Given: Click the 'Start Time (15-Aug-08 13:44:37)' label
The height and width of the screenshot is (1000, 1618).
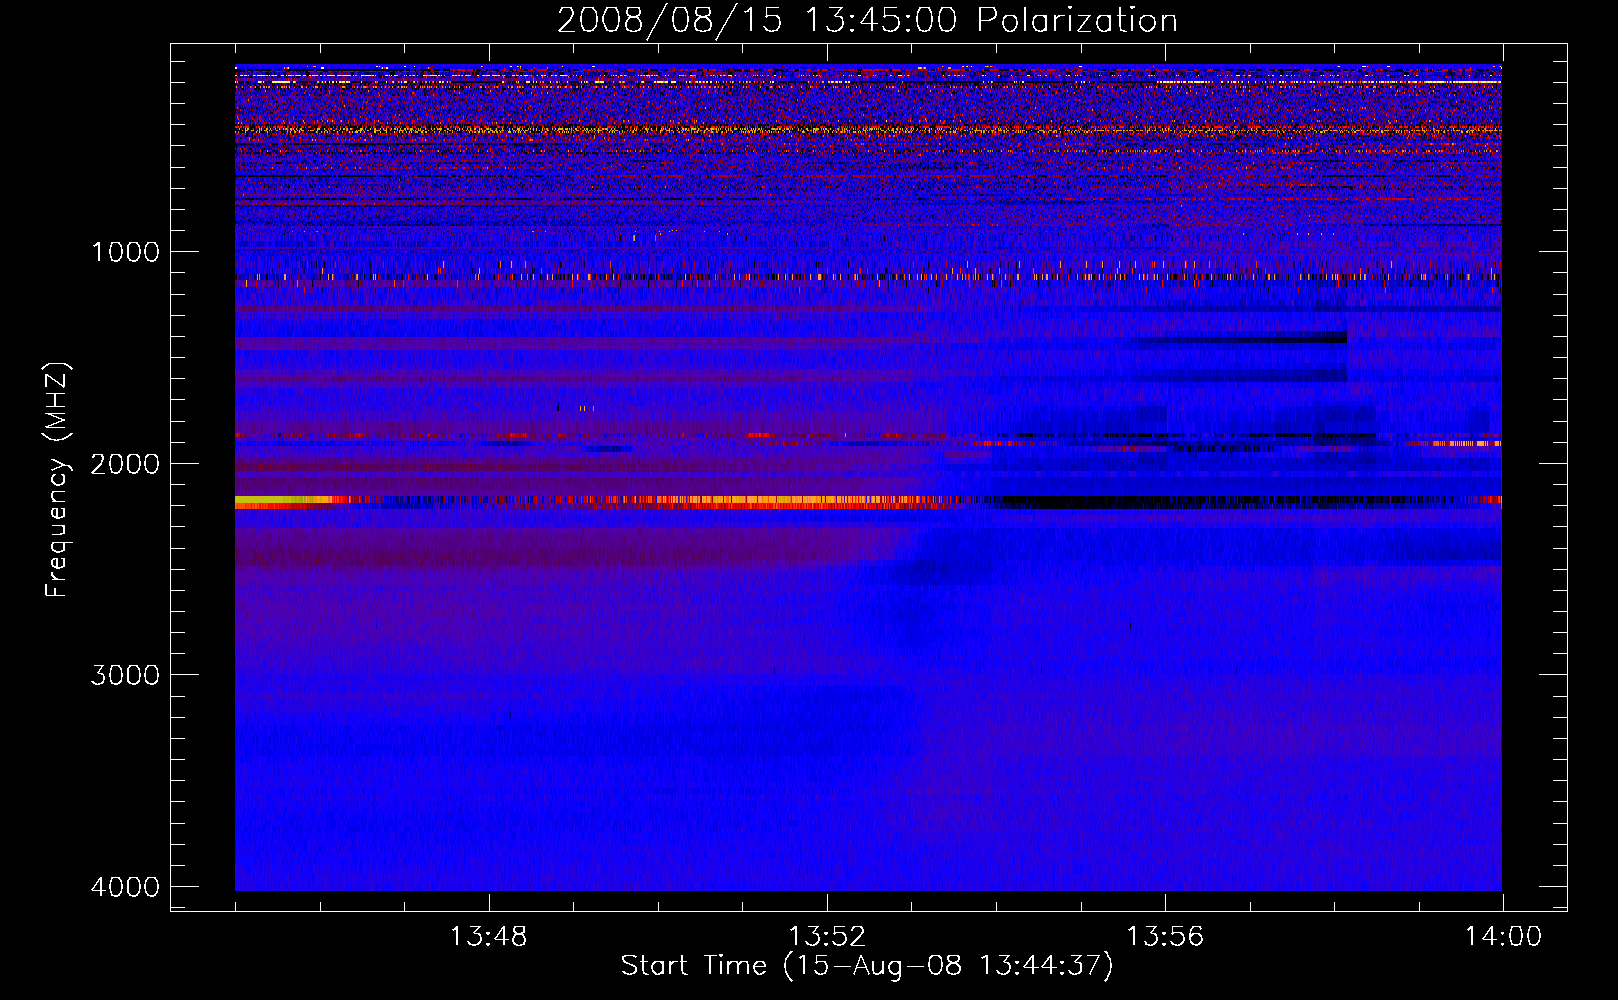Looking at the screenshot, I should click(867, 966).
